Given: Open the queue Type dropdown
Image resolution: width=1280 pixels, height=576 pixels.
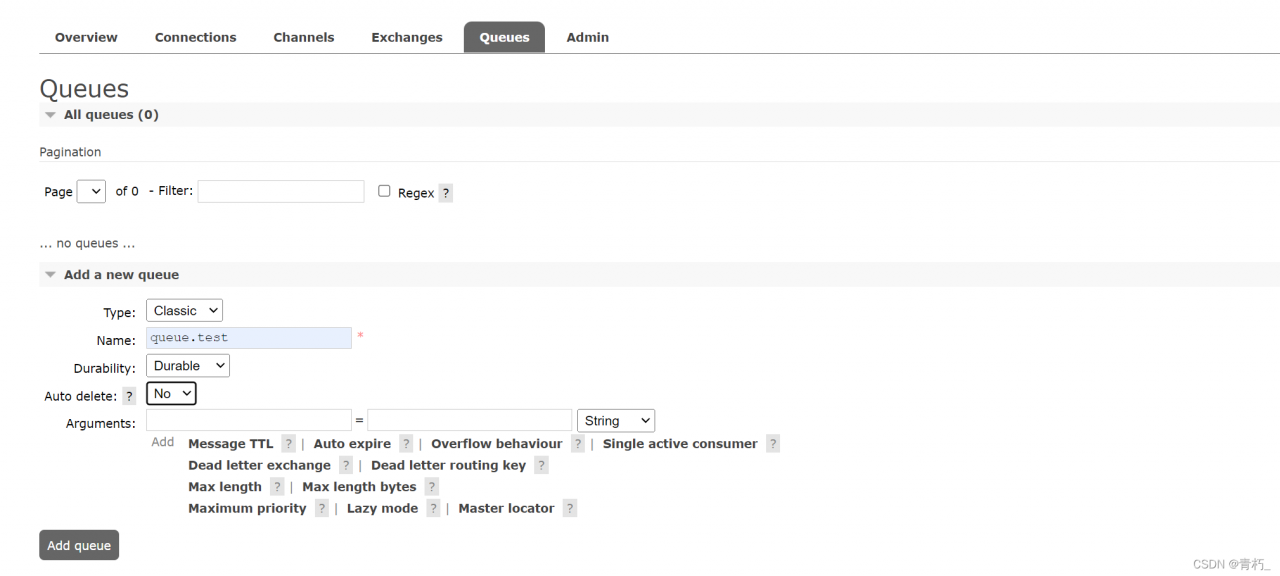Looking at the screenshot, I should (x=184, y=311).
